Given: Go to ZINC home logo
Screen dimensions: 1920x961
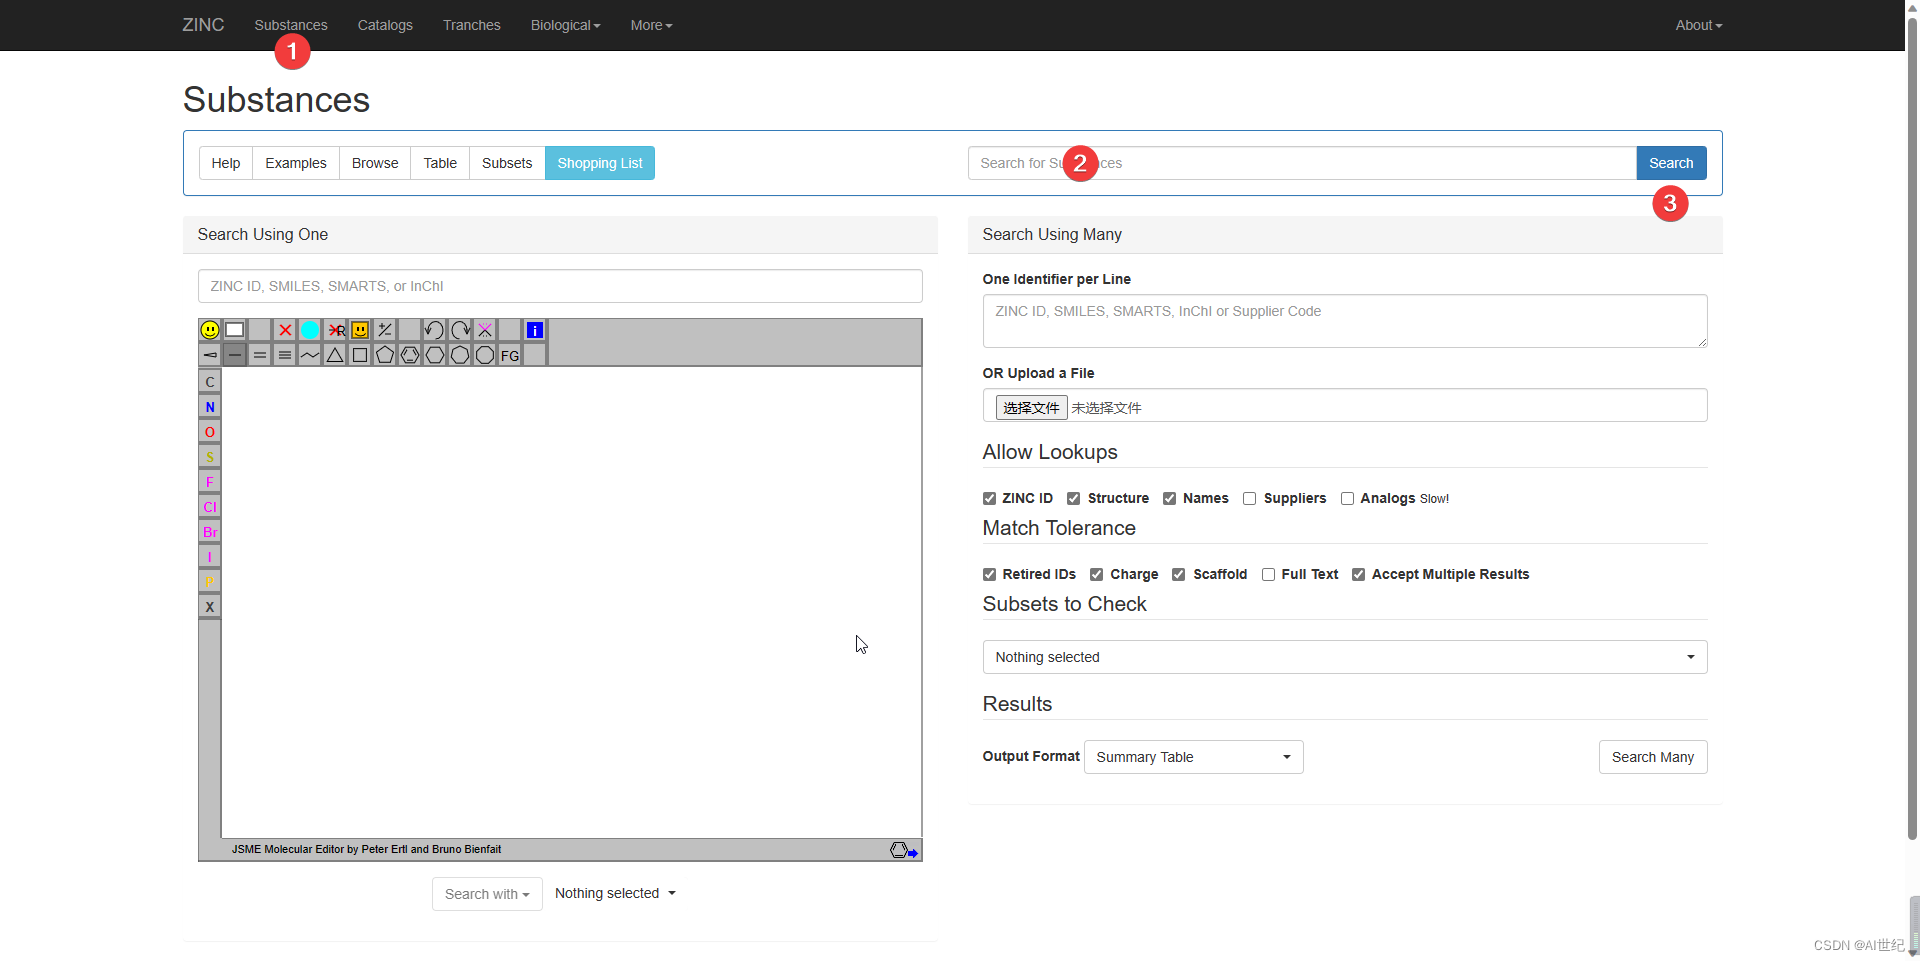Looking at the screenshot, I should pyautogui.click(x=203, y=25).
